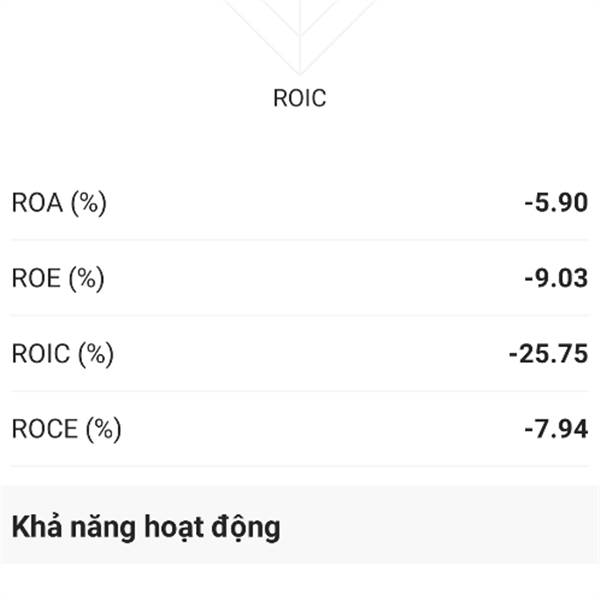Tap the radar chart right diagonal gridline
Viewport: 600px width, 600px height.
pos(338,36)
